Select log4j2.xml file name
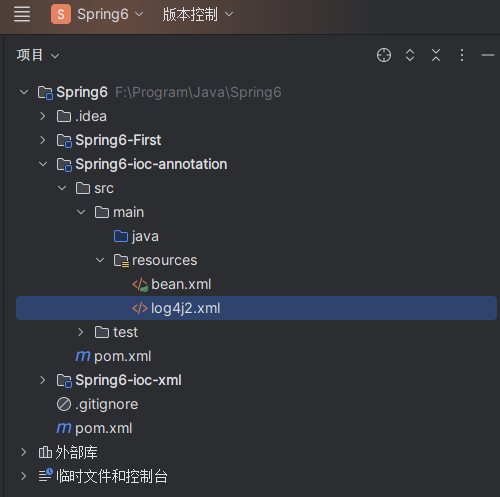This screenshot has height=497, width=500. [x=186, y=308]
